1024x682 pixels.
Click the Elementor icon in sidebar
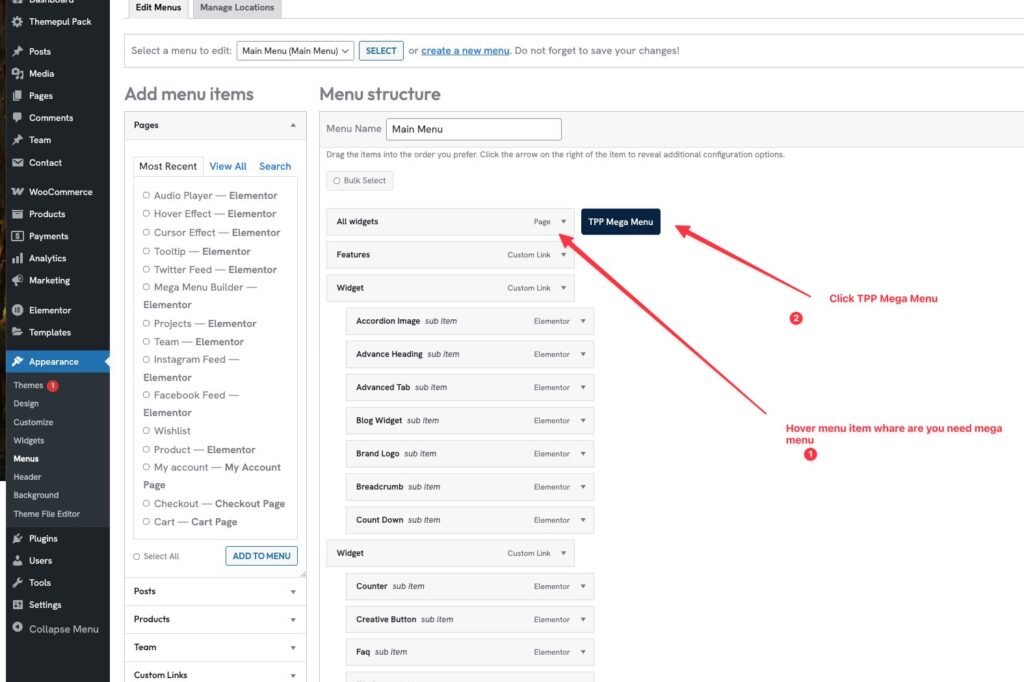[x=17, y=310]
